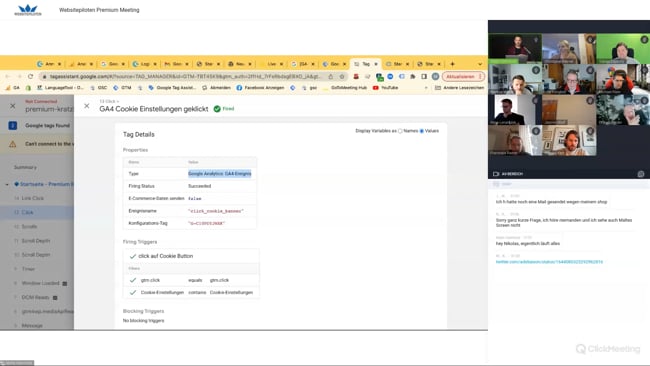The image size is (650, 366).
Task: Open the LanguageTool bookmark
Action: pyautogui.click(x=61, y=88)
